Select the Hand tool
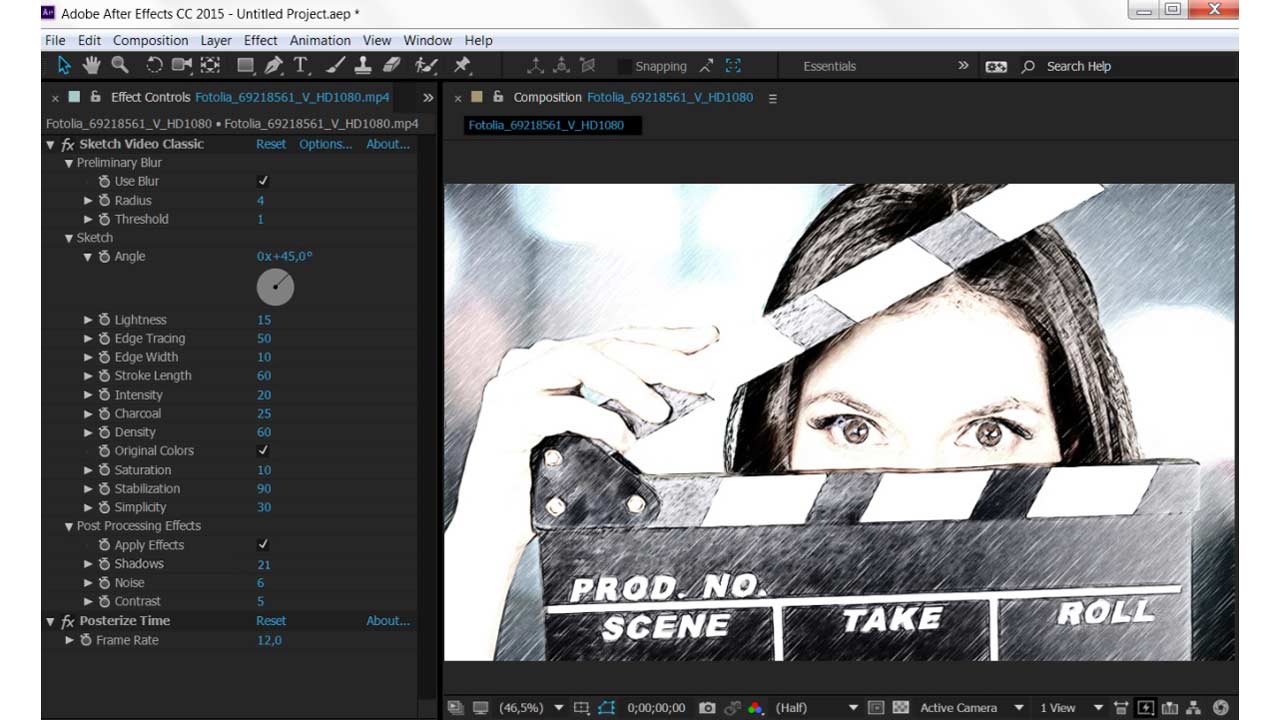This screenshot has height=720, width=1280. pyautogui.click(x=92, y=66)
